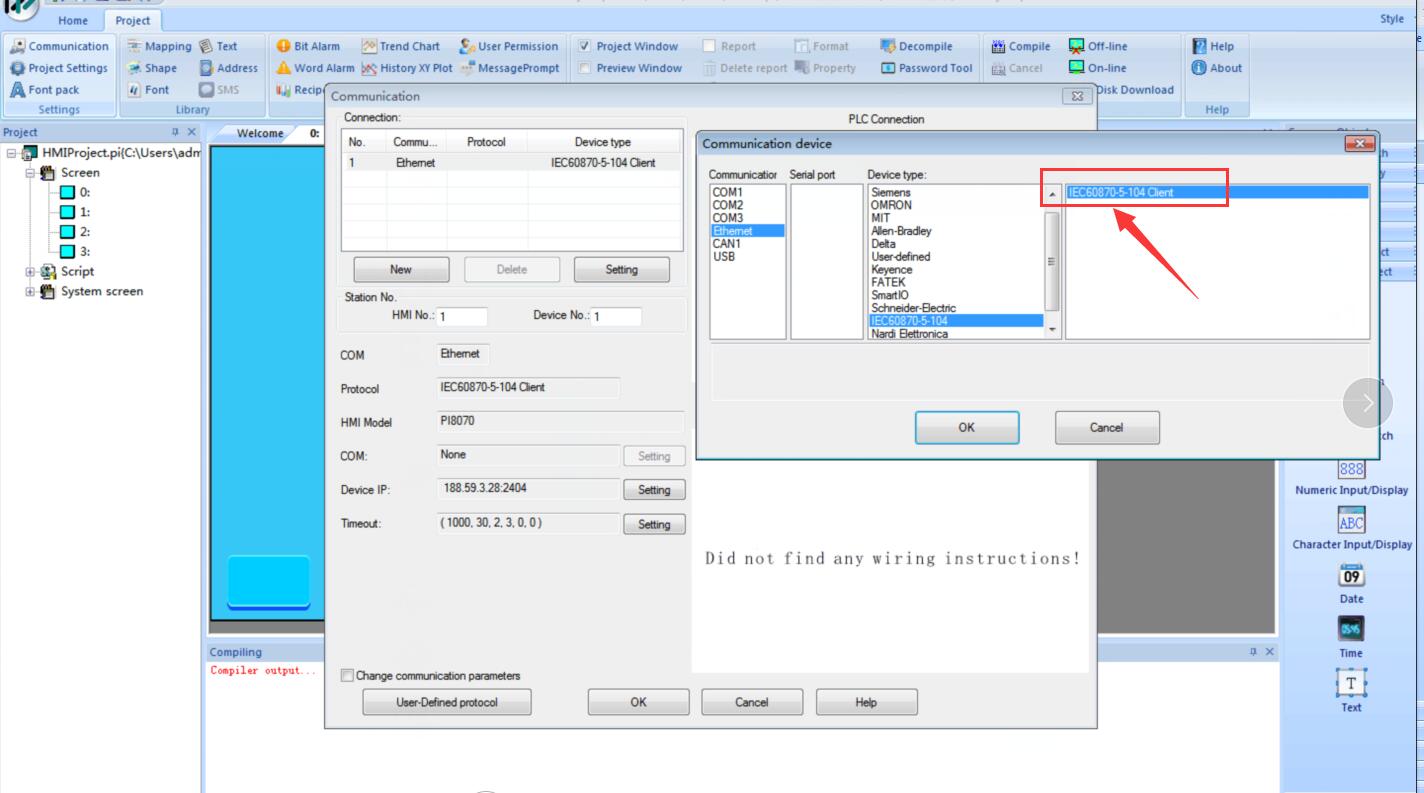Insert Numeric Input/Display object
Screen dimensions: 1424x793
[x=1351, y=477]
